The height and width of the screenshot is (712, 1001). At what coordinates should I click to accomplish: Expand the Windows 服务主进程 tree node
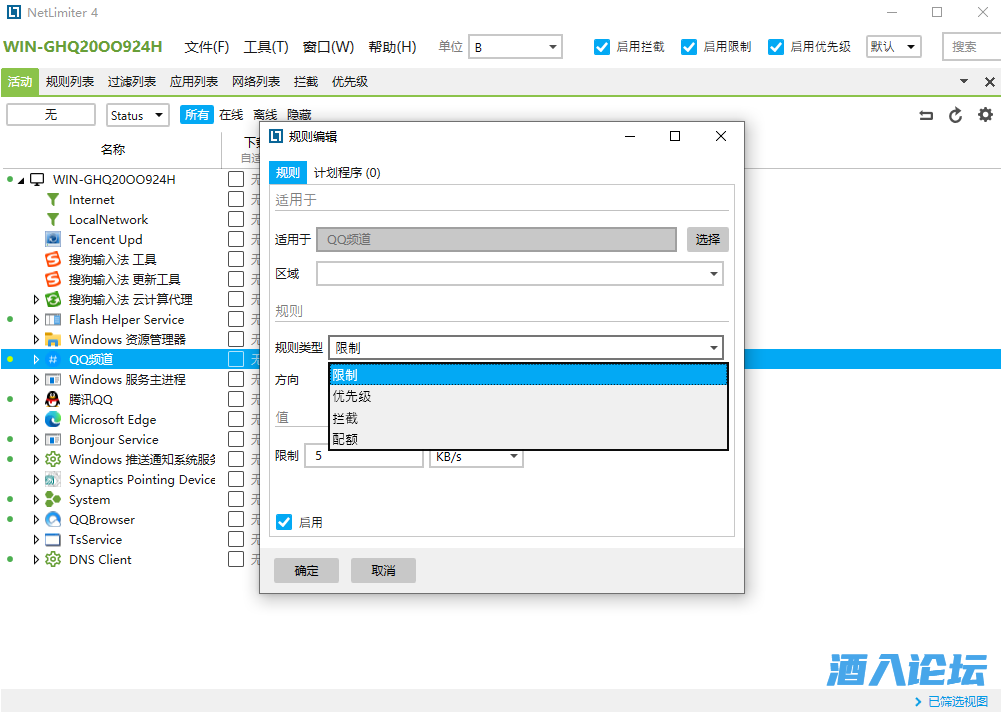pos(37,380)
